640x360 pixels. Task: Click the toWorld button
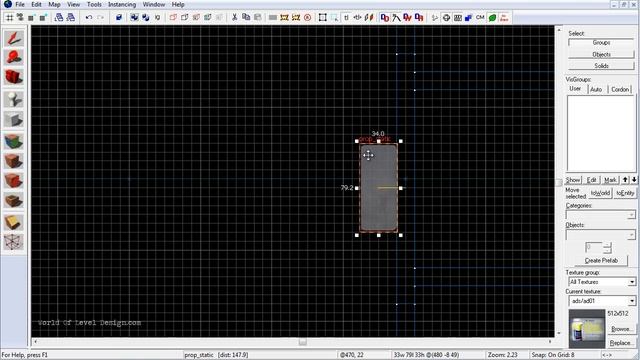[600, 193]
